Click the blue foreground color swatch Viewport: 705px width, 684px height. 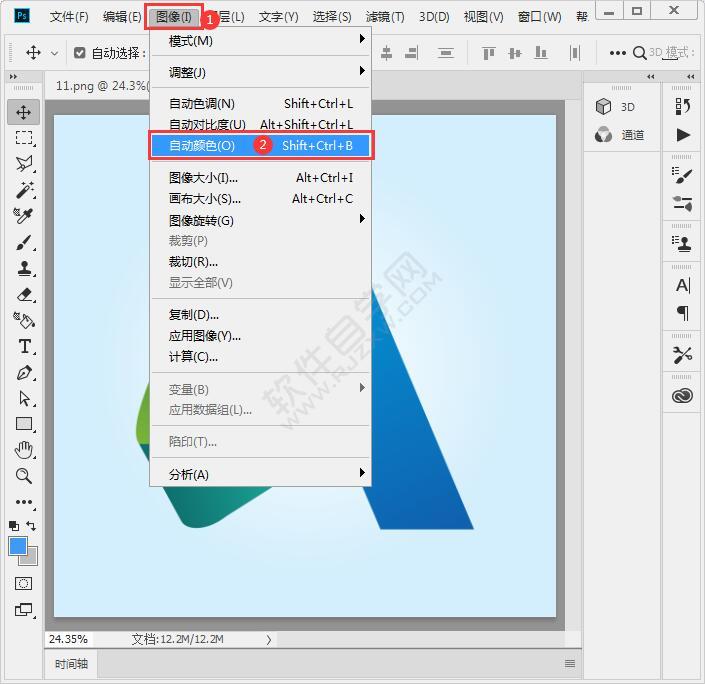[x=18, y=546]
